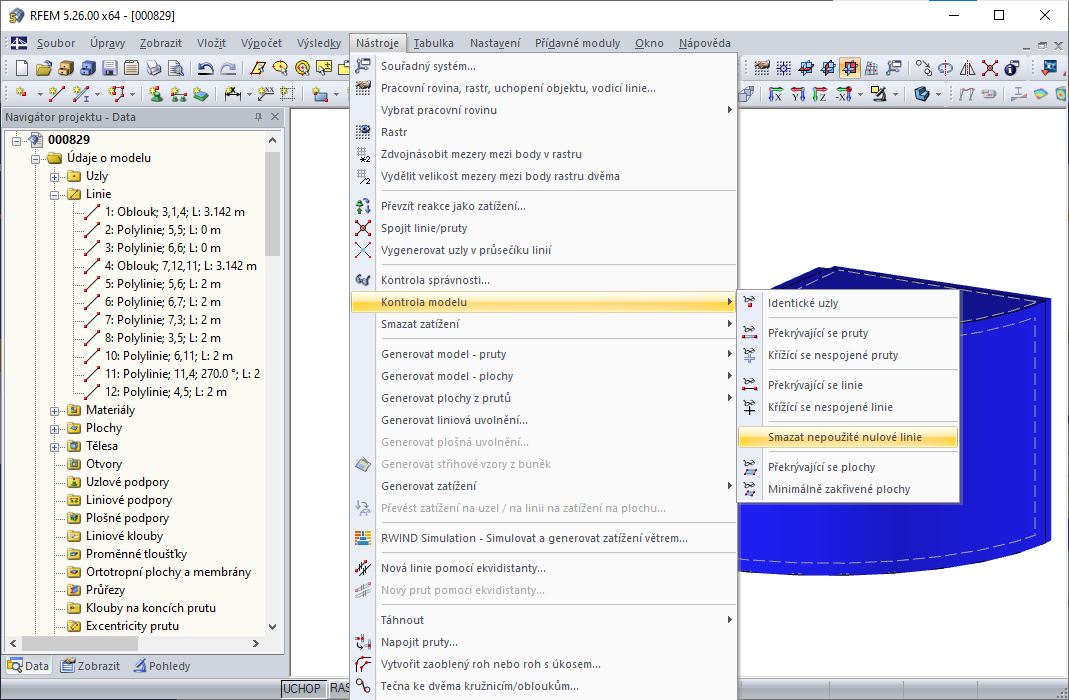This screenshot has width=1069, height=700.
Task: Select the new node tool icon
Action: click(22, 93)
